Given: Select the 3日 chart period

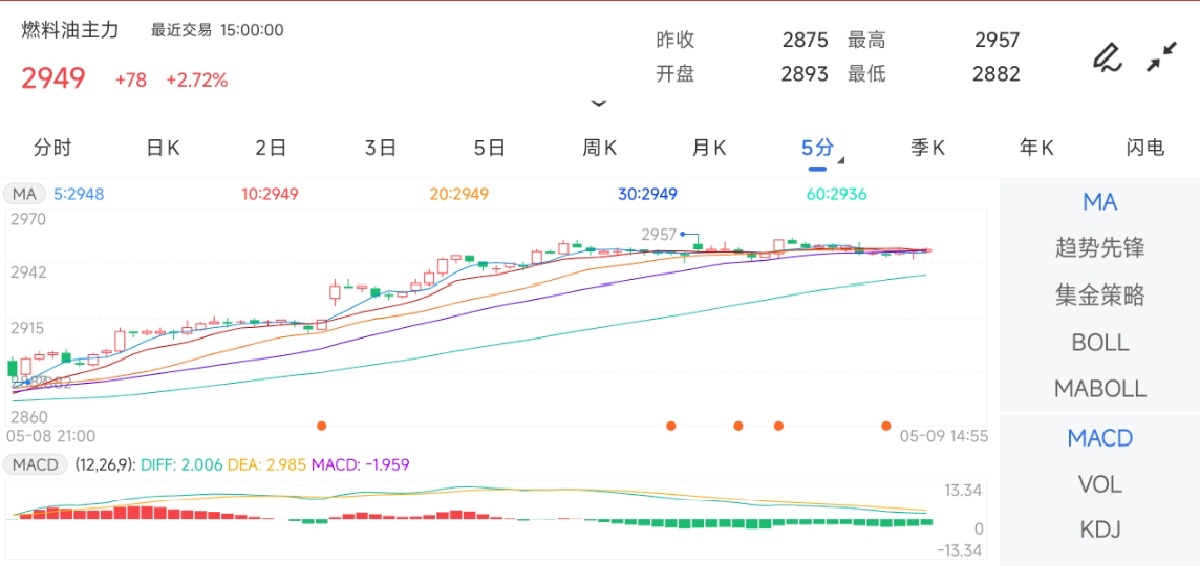Looking at the screenshot, I should (380, 148).
